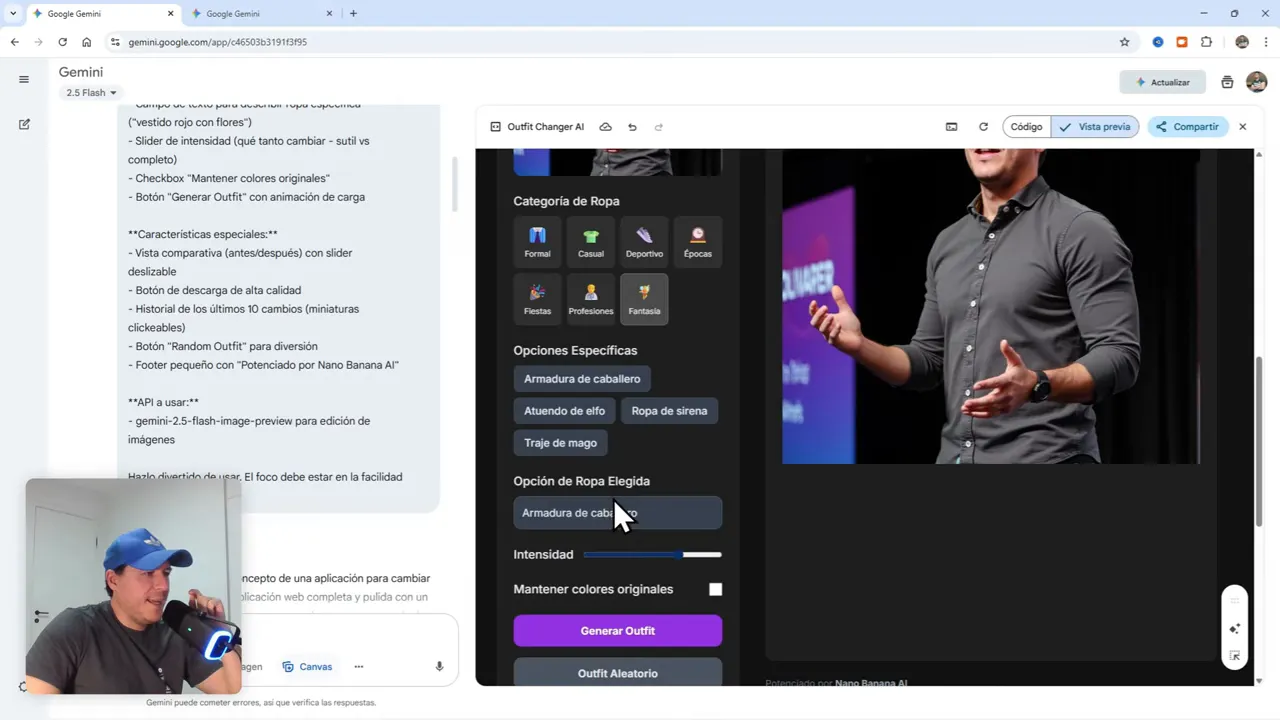The image size is (1280, 720).
Task: Click the Profesiones category icon
Action: click(x=590, y=297)
